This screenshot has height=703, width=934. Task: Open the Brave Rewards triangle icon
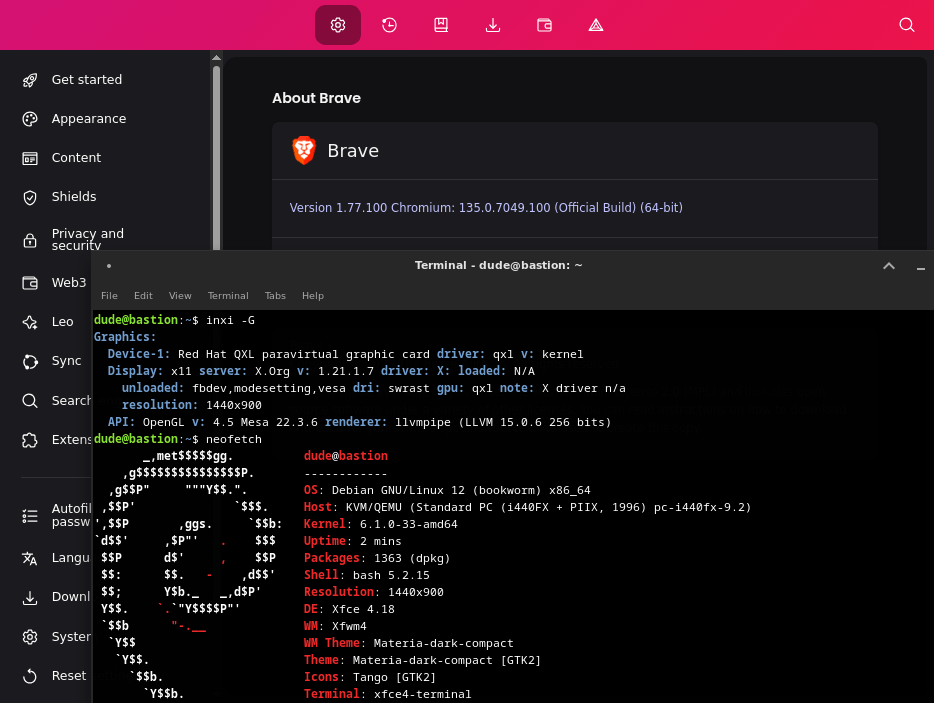coord(596,25)
